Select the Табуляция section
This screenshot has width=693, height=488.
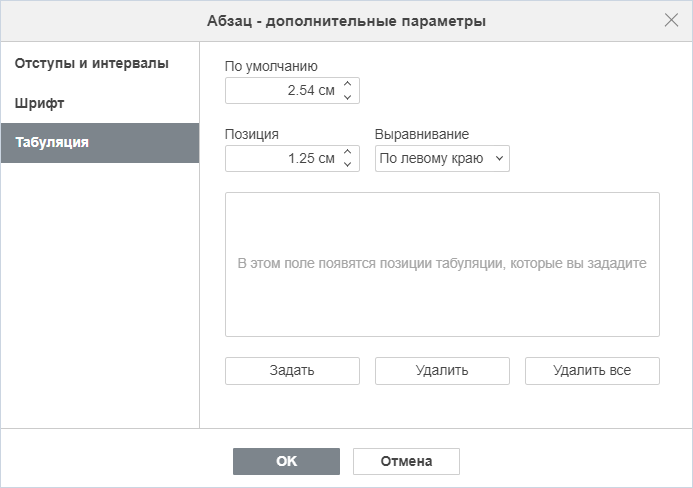click(x=100, y=143)
